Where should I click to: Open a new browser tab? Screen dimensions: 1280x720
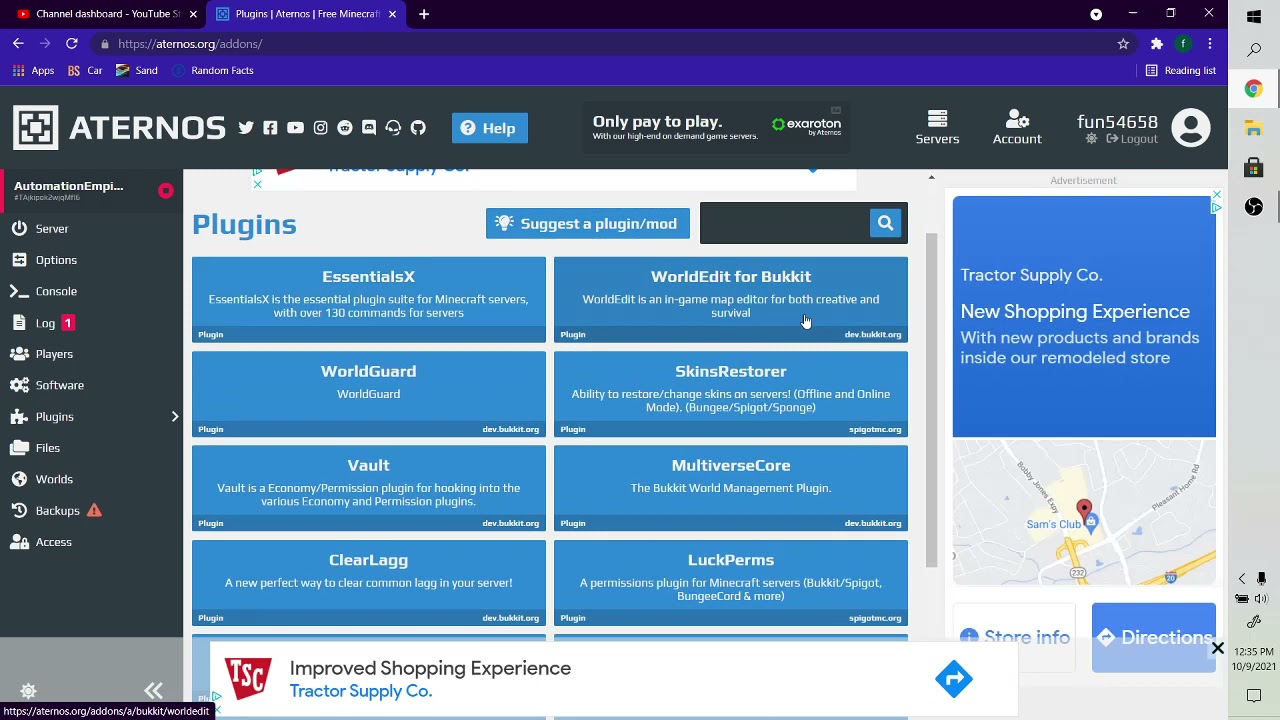(x=424, y=14)
